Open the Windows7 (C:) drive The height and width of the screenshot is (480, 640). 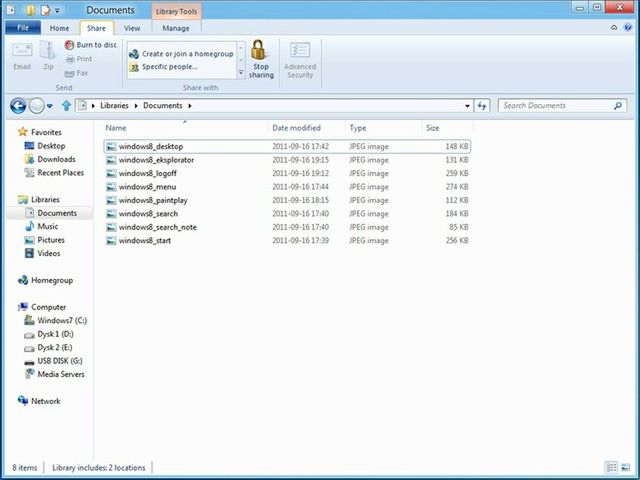coord(56,320)
